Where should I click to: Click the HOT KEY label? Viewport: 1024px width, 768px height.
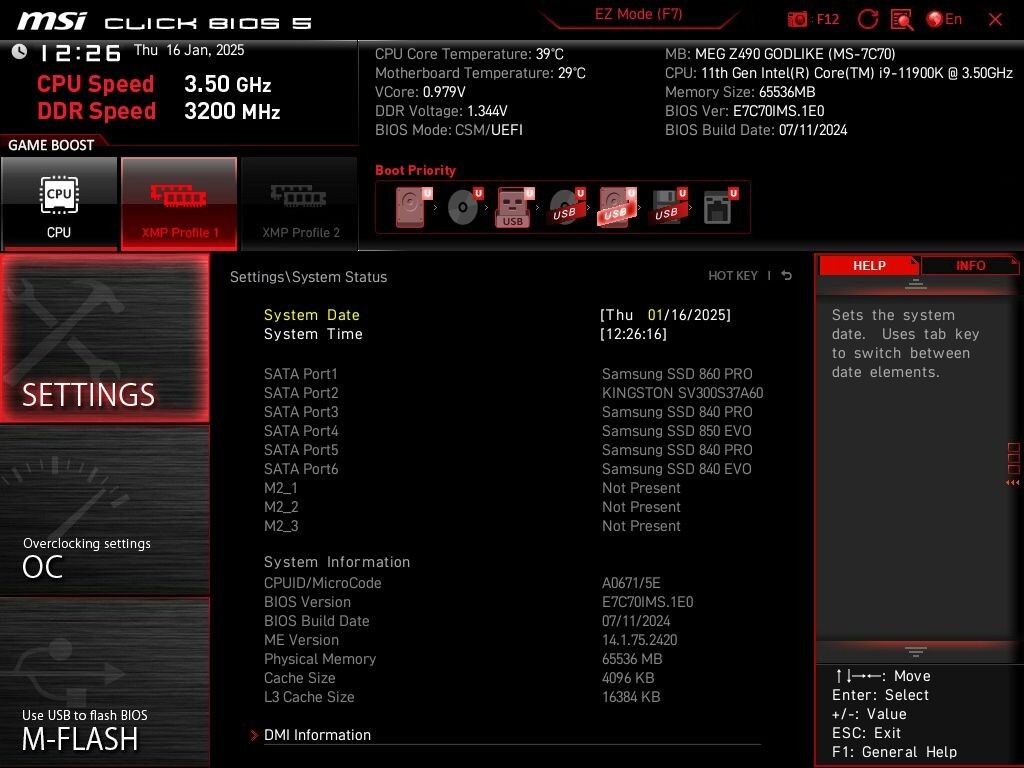pyautogui.click(x=733, y=276)
